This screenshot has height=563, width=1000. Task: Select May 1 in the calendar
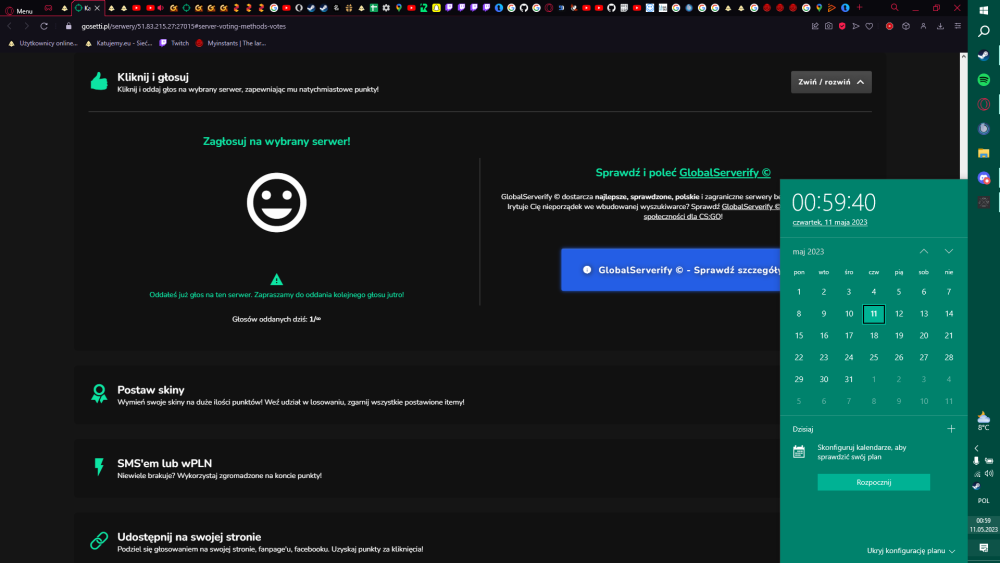coord(798,292)
